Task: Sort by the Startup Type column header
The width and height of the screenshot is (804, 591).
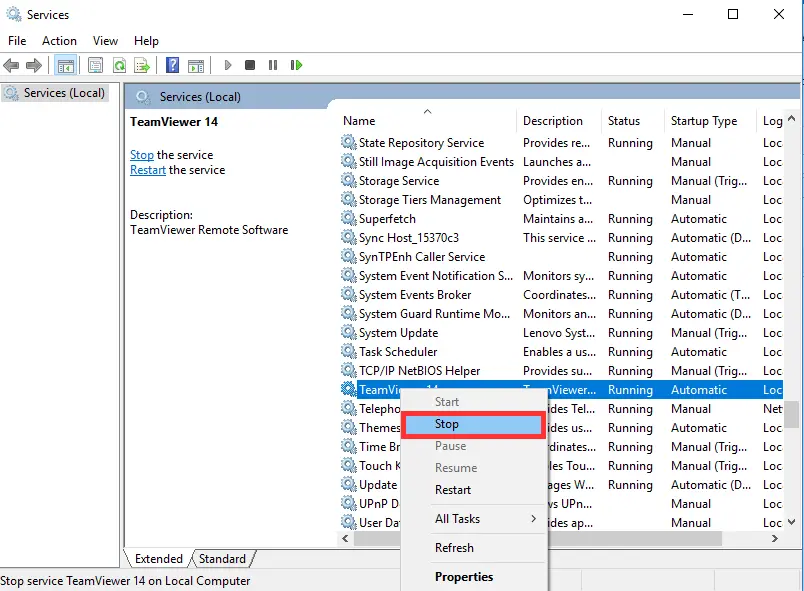Action: point(710,121)
